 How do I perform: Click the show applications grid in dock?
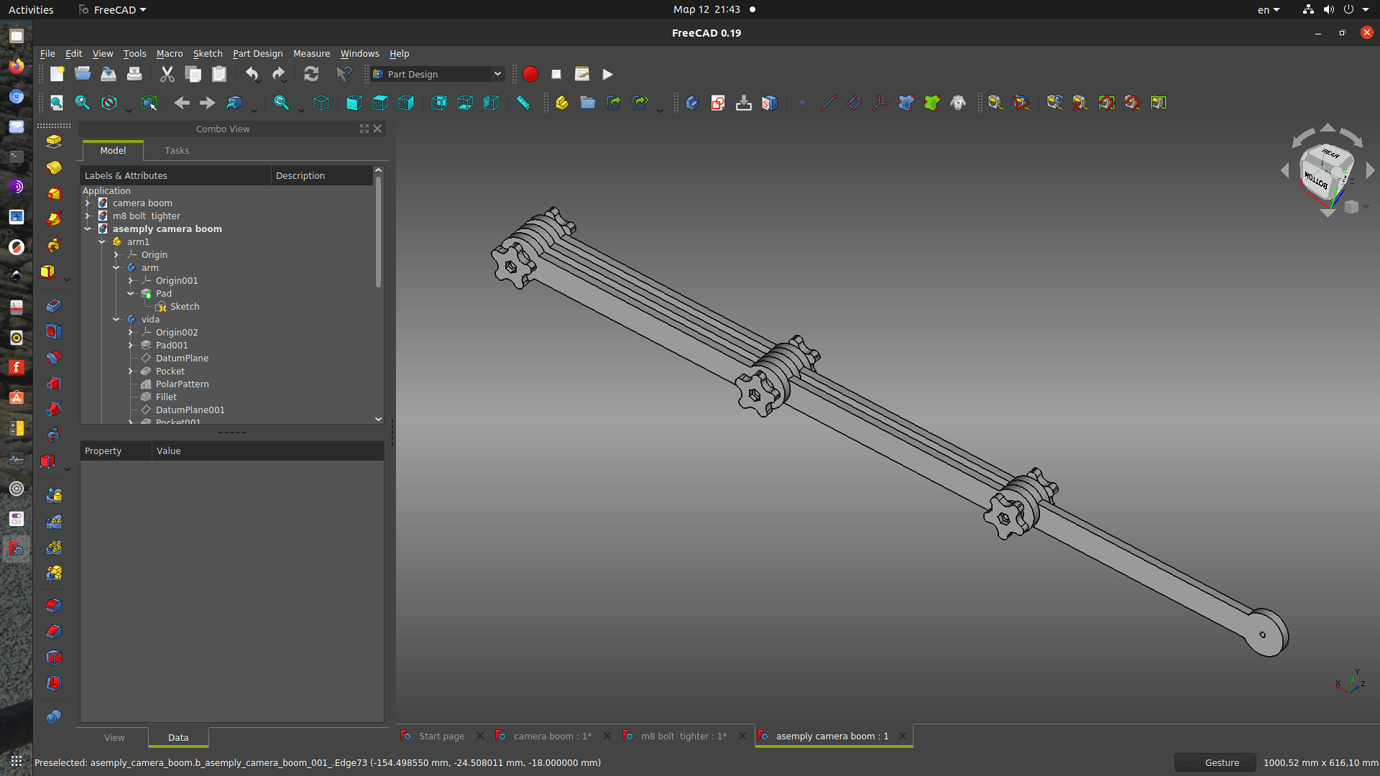16,761
